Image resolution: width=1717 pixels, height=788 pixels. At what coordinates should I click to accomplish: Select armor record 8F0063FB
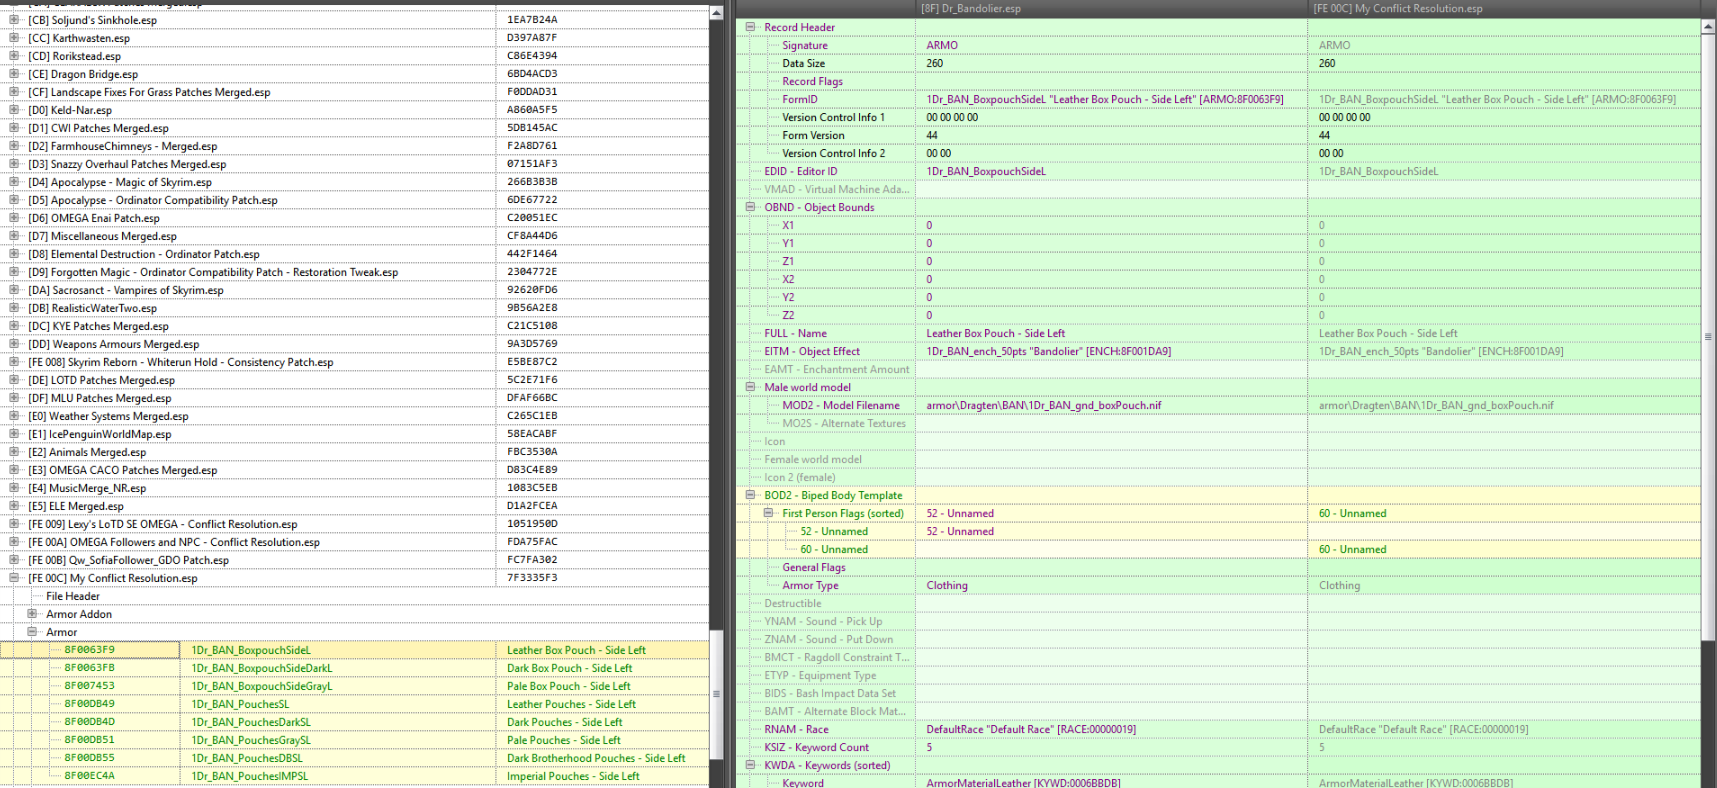(89, 668)
